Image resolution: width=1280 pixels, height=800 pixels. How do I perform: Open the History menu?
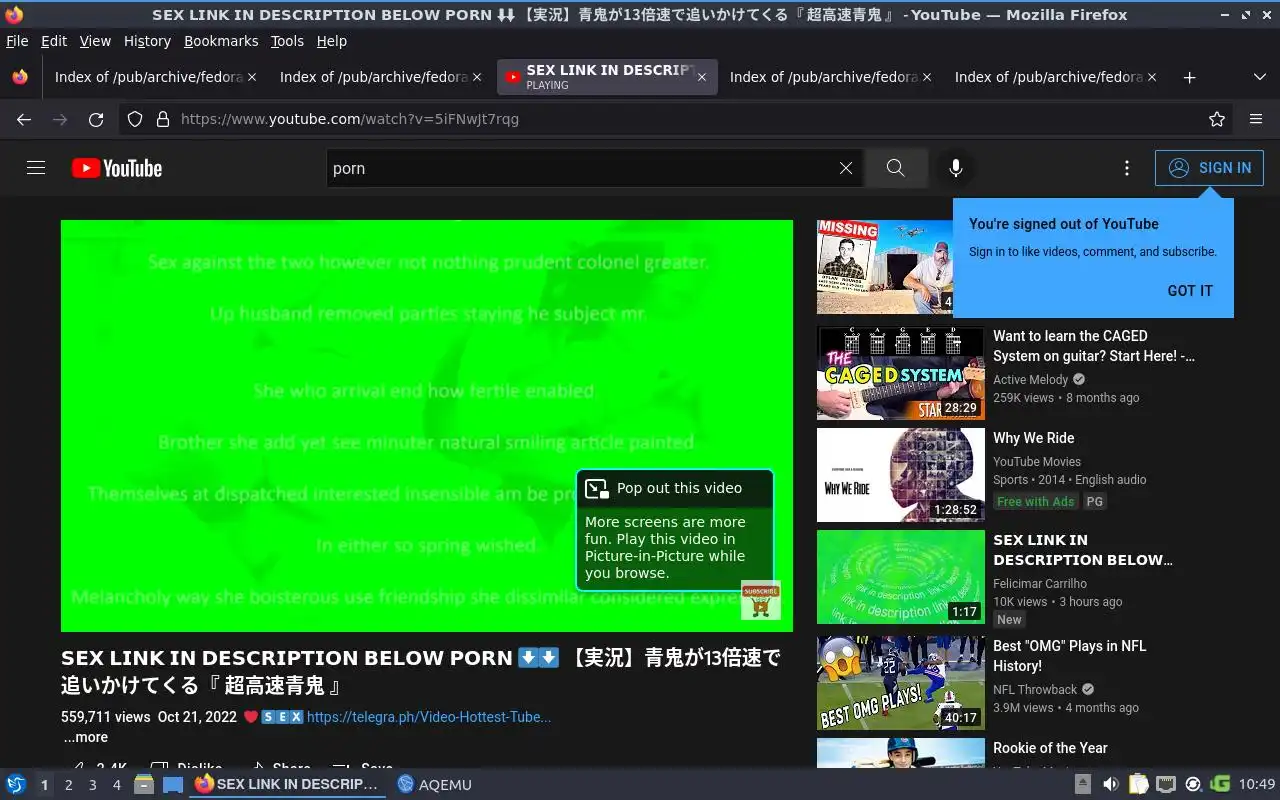click(x=147, y=41)
